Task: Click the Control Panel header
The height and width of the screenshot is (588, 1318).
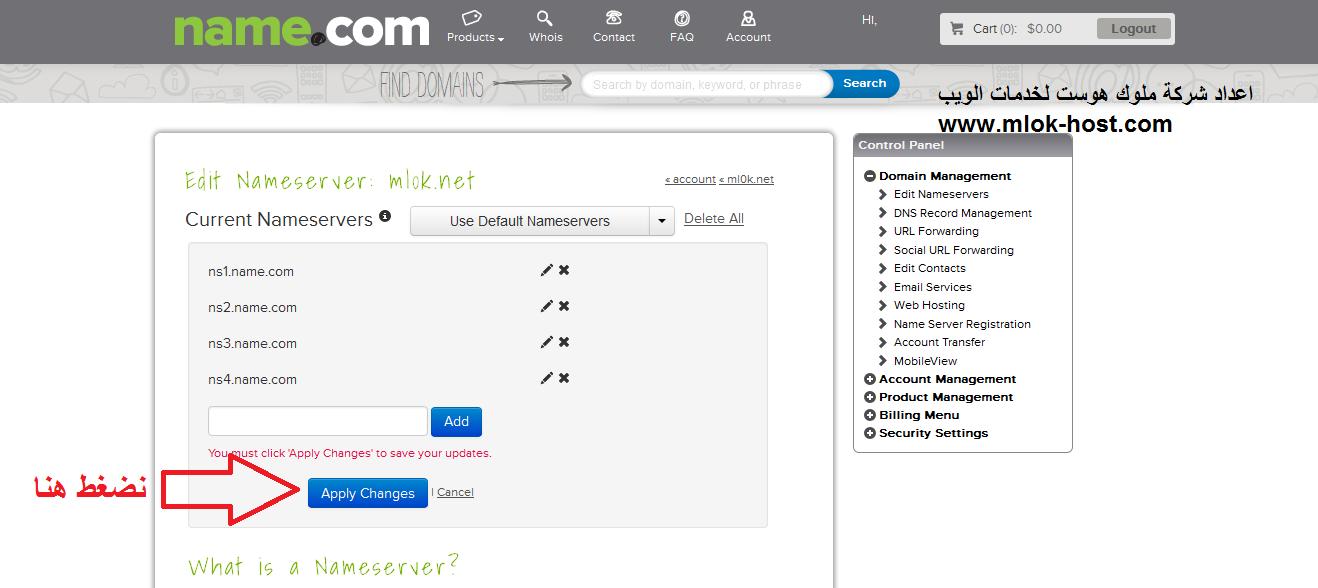Action: (x=962, y=145)
